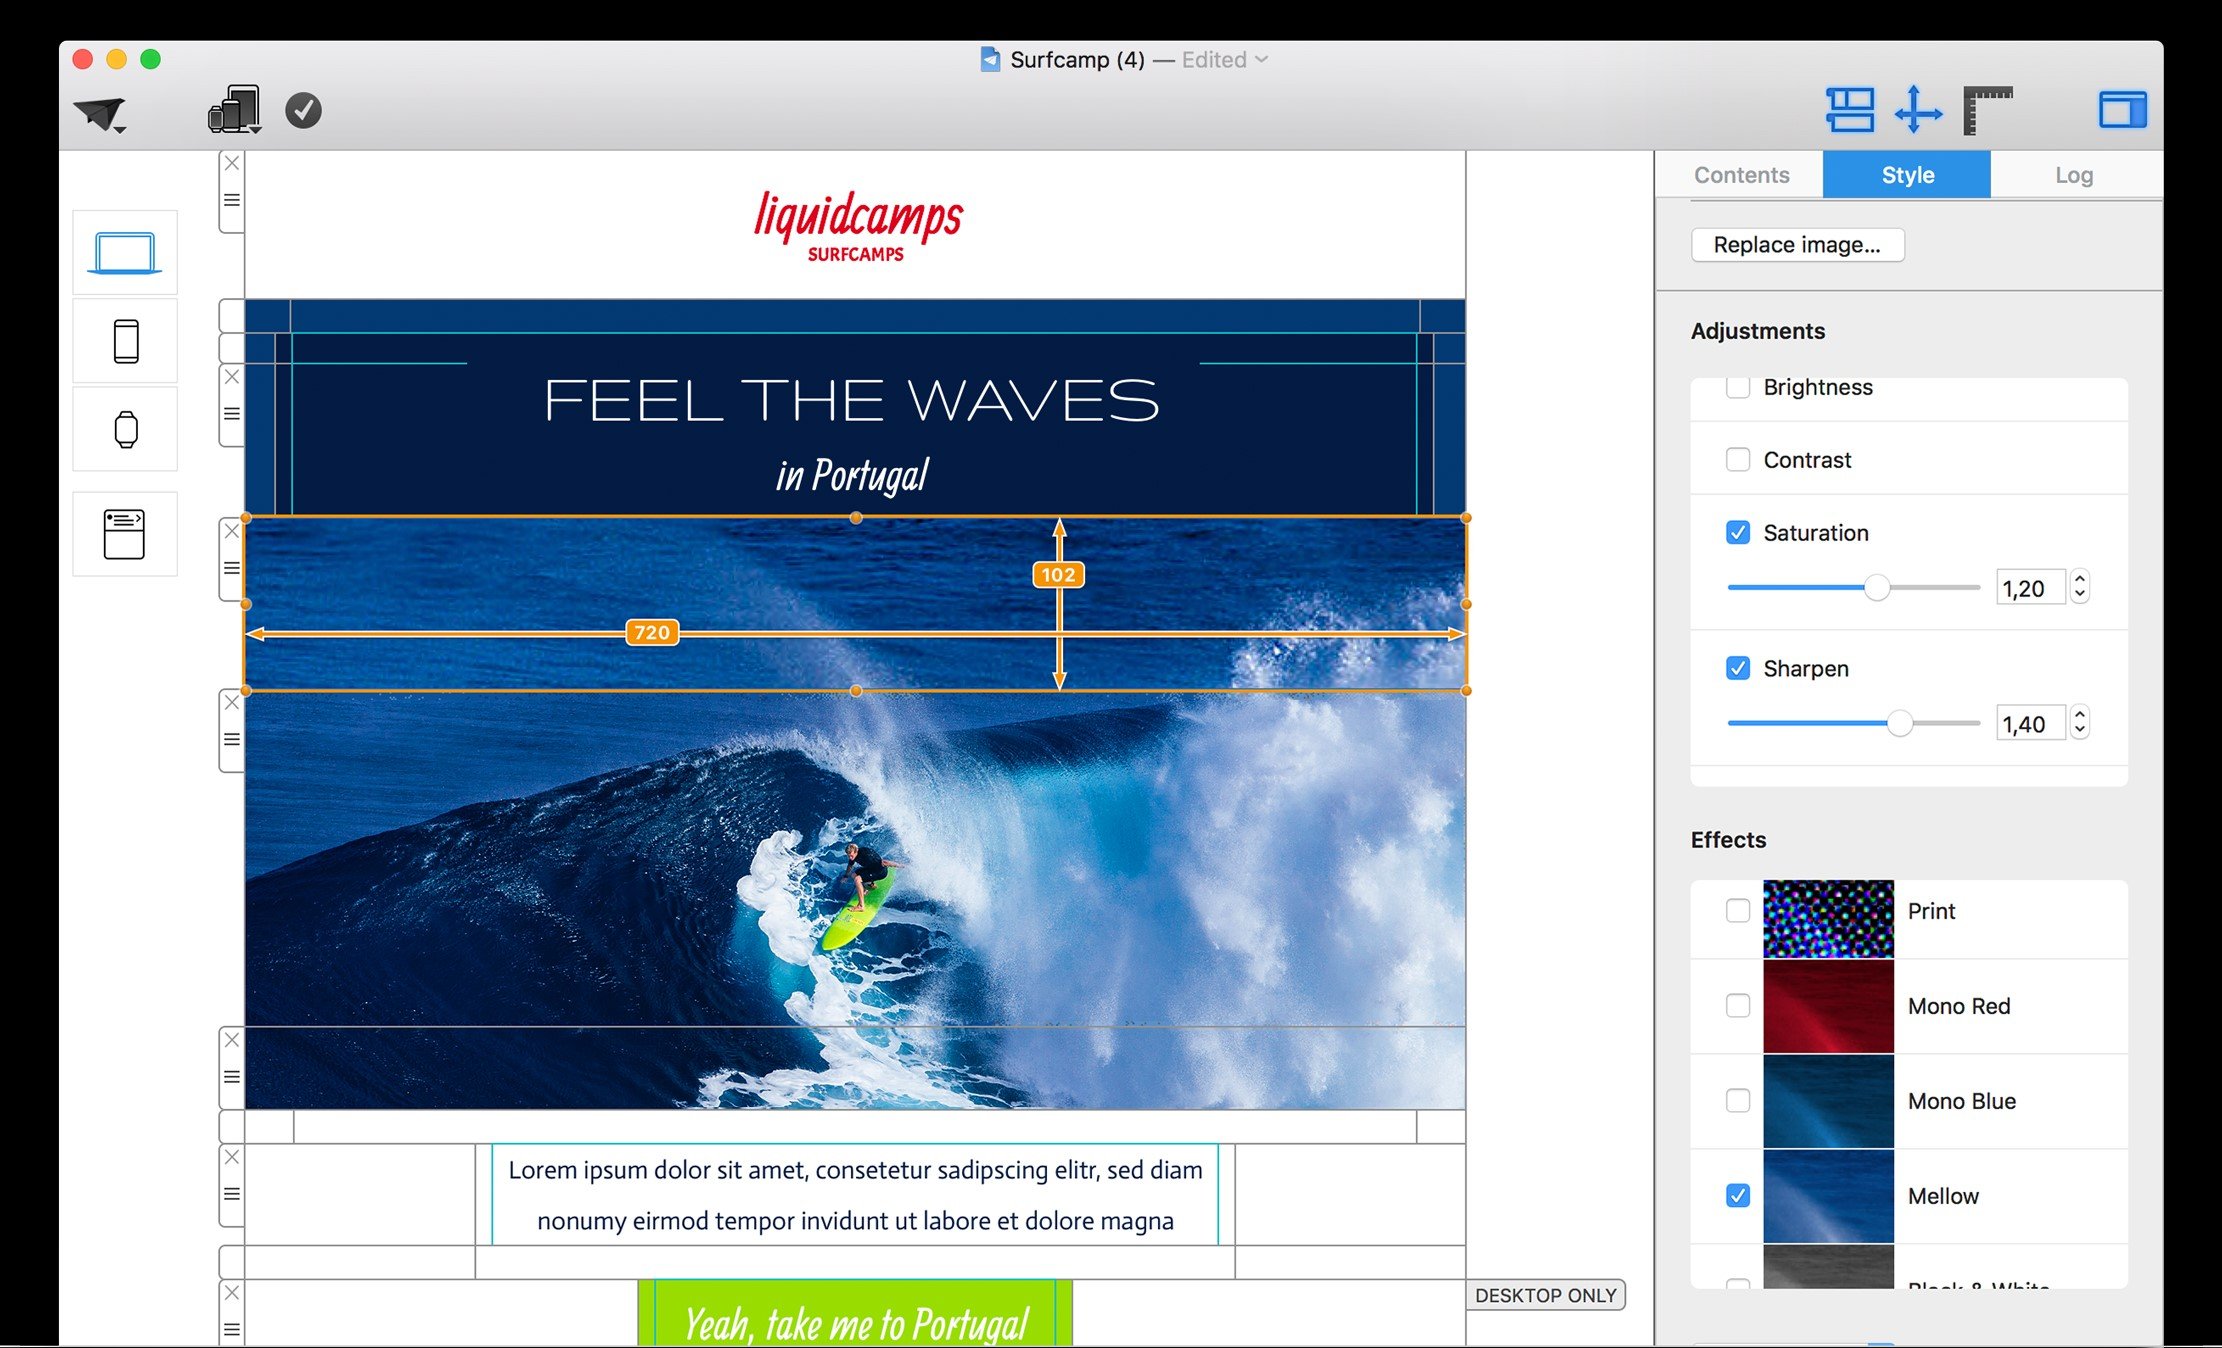Screen dimensions: 2222x1348
Task: Remove the surfer image block
Action: pos(232,703)
